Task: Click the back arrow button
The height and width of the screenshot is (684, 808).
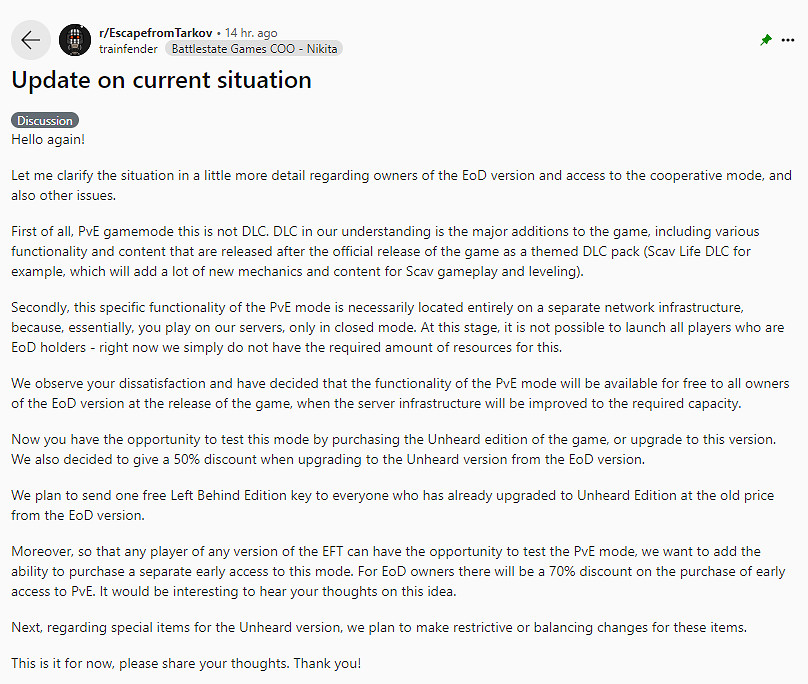Action: [x=30, y=40]
